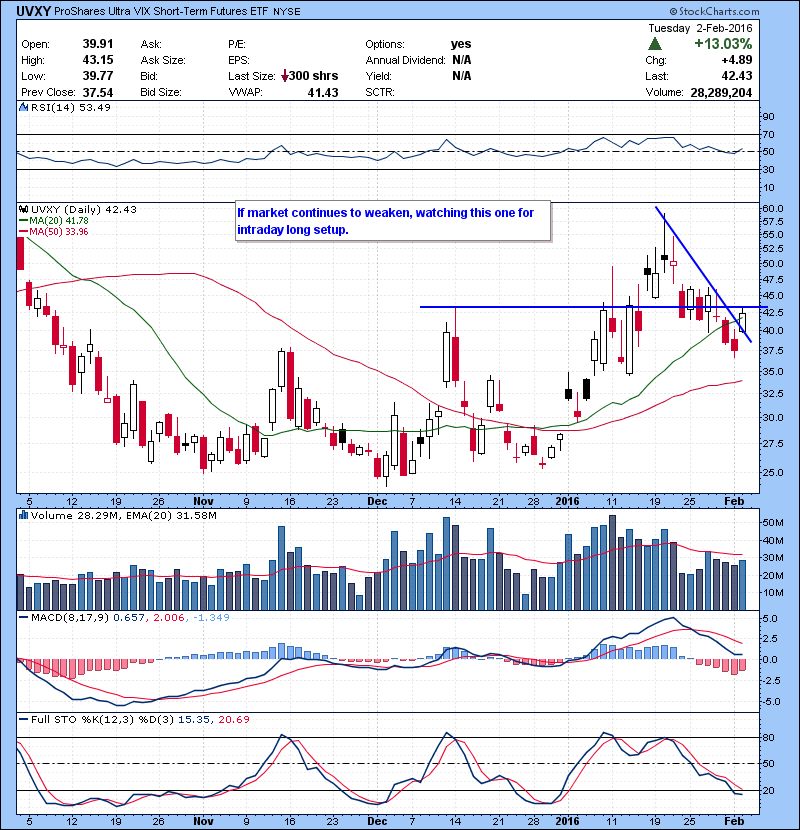Click the stochastic 80 axis label
800x830 pixels.
768,738
